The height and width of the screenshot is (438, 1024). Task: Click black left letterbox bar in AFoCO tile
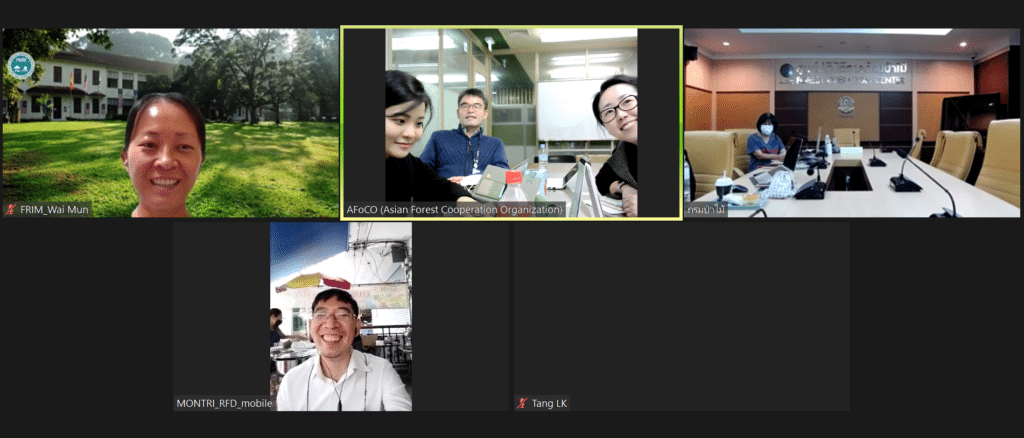point(364,120)
